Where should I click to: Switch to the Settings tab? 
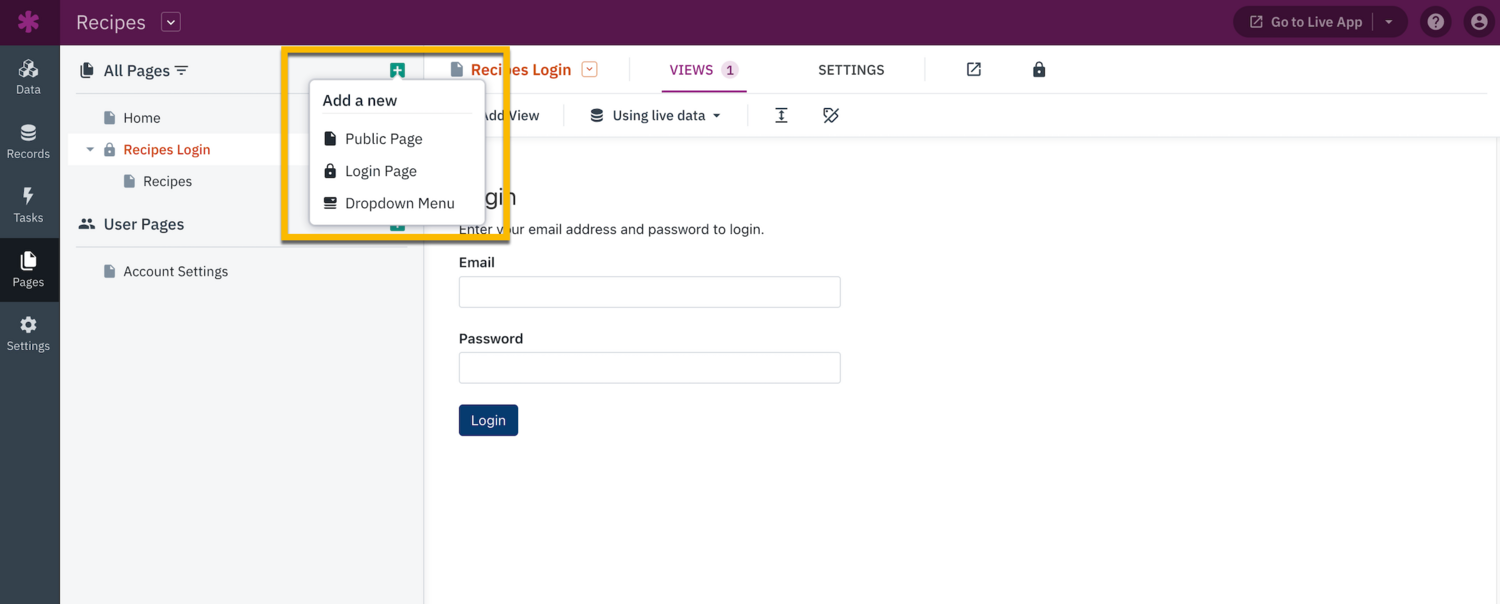(x=851, y=70)
